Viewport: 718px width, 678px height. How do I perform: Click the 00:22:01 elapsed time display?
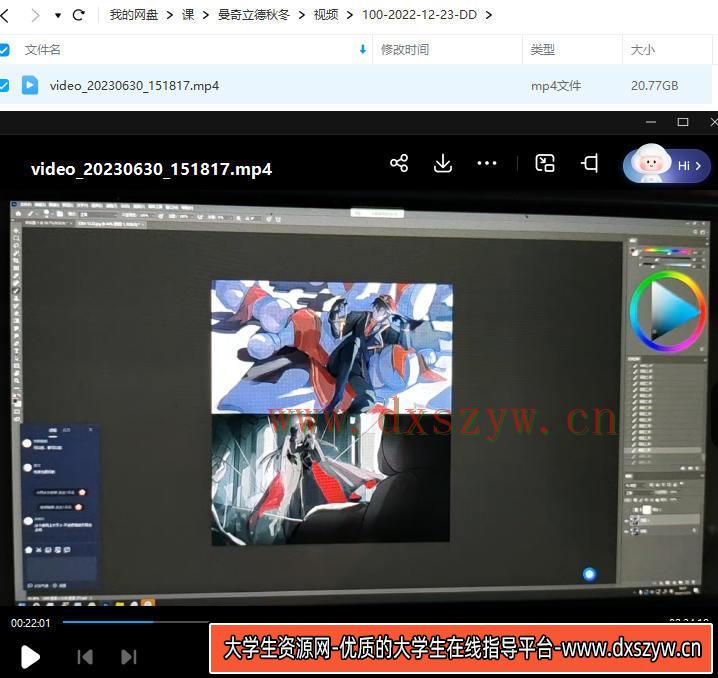[31, 623]
